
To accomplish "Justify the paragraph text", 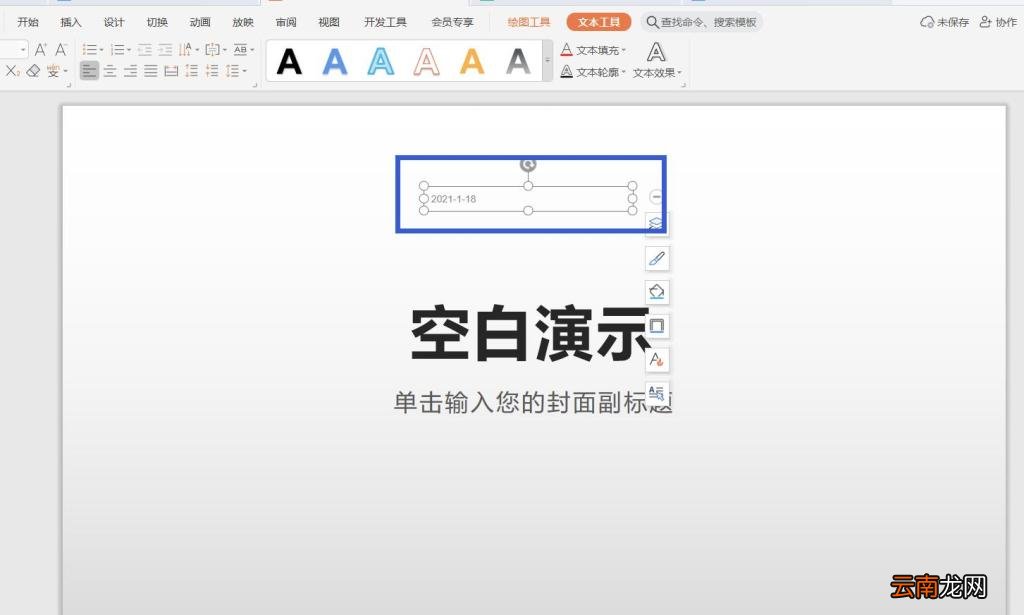I will click(x=151, y=71).
